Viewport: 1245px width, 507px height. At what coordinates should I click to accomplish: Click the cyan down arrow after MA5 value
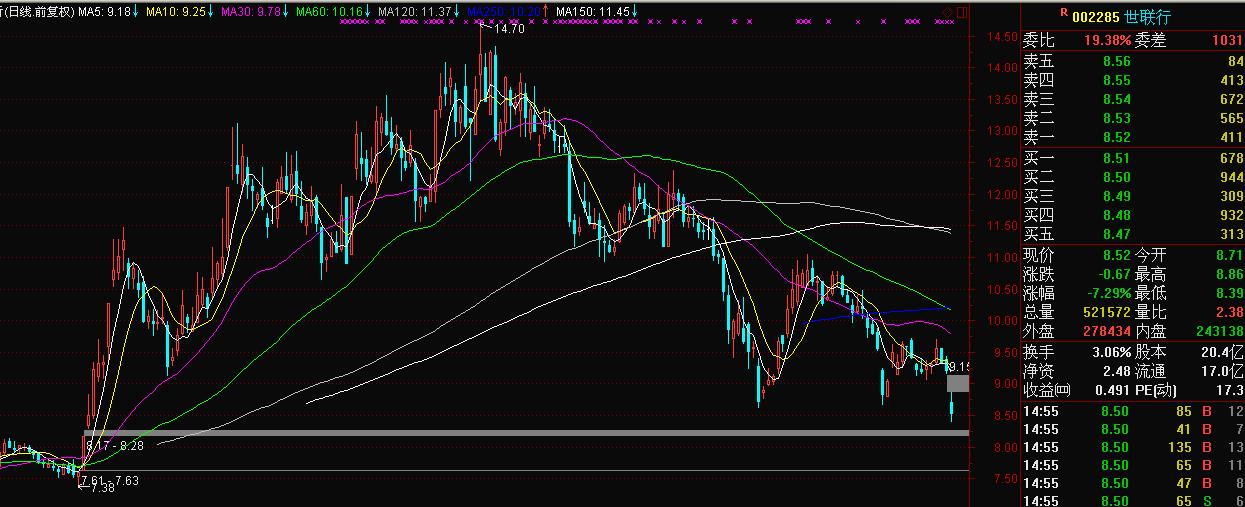[x=137, y=12]
